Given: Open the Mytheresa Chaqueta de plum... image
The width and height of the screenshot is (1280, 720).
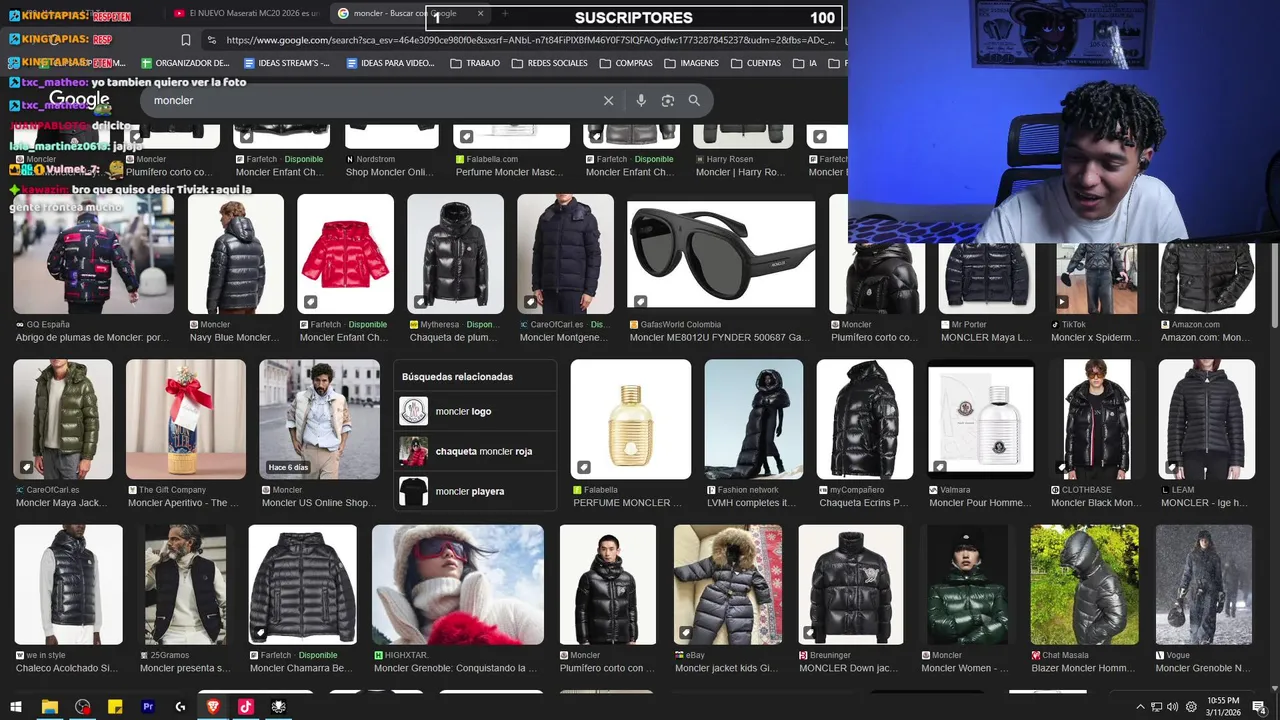Looking at the screenshot, I should click(x=455, y=254).
